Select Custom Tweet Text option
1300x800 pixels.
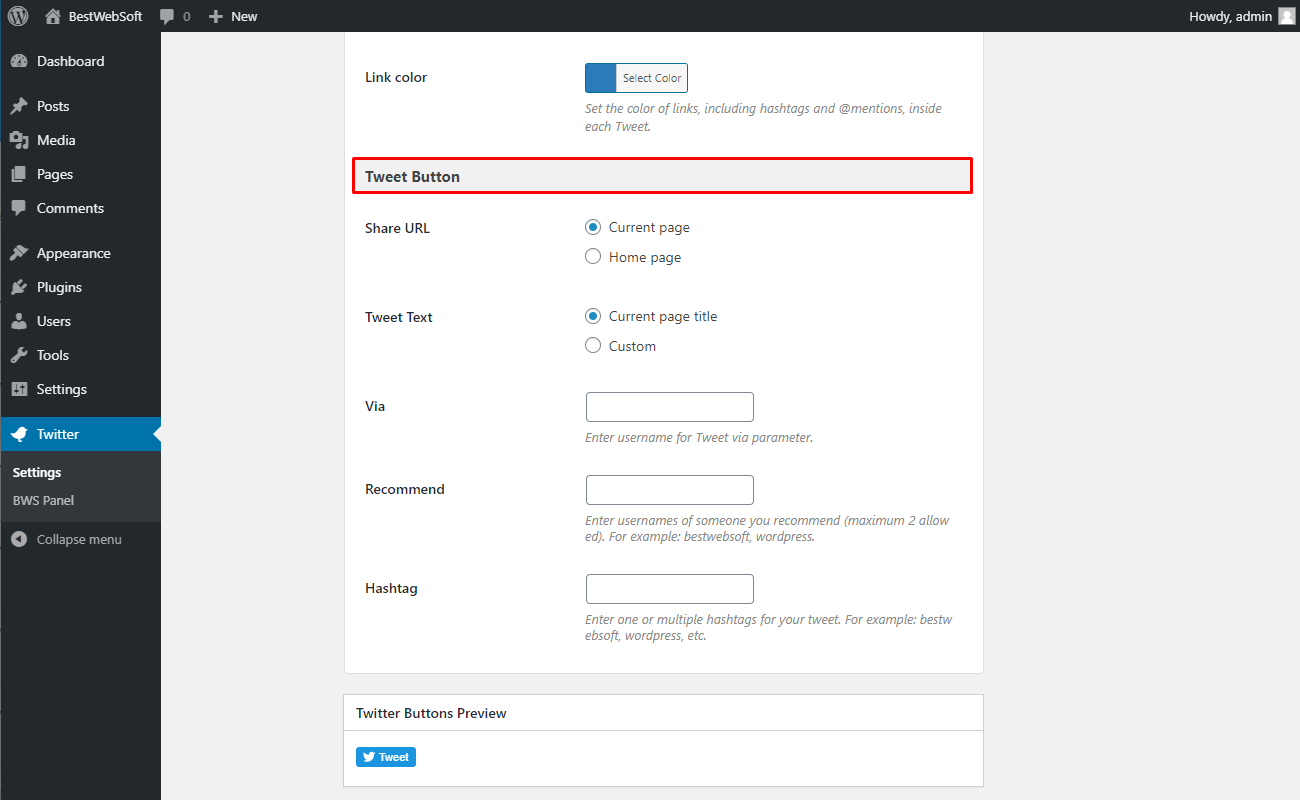tap(593, 346)
